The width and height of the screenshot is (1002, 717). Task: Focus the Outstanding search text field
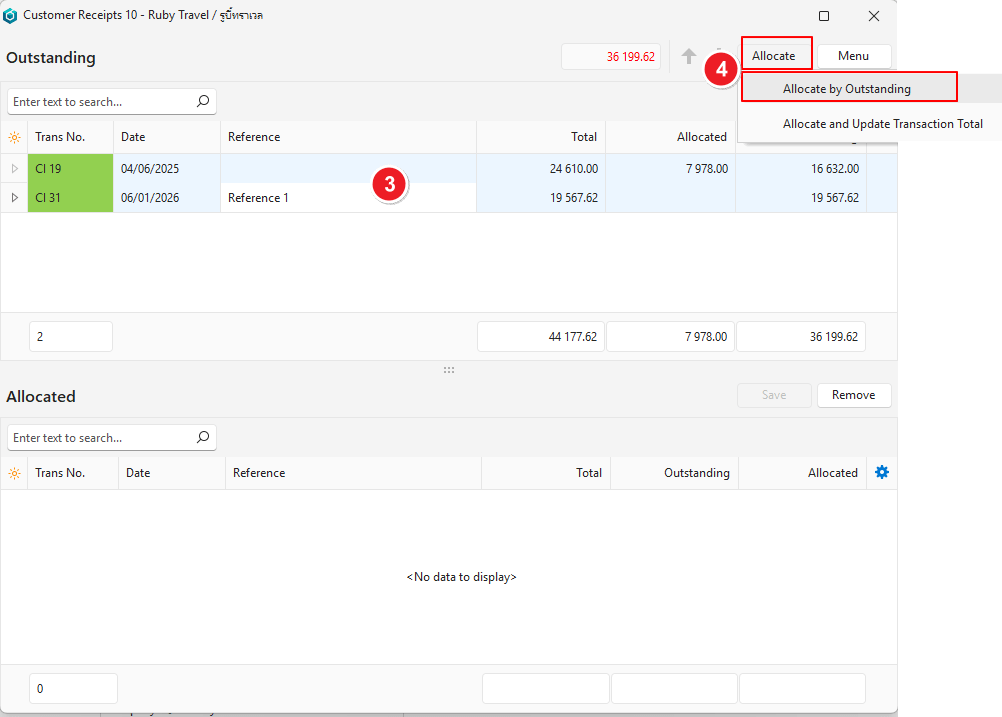pos(98,102)
